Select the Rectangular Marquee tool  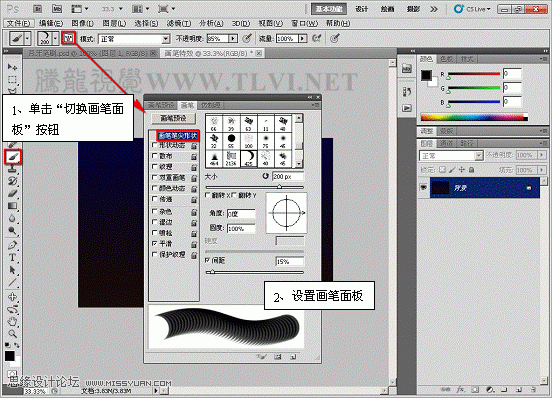(12, 80)
